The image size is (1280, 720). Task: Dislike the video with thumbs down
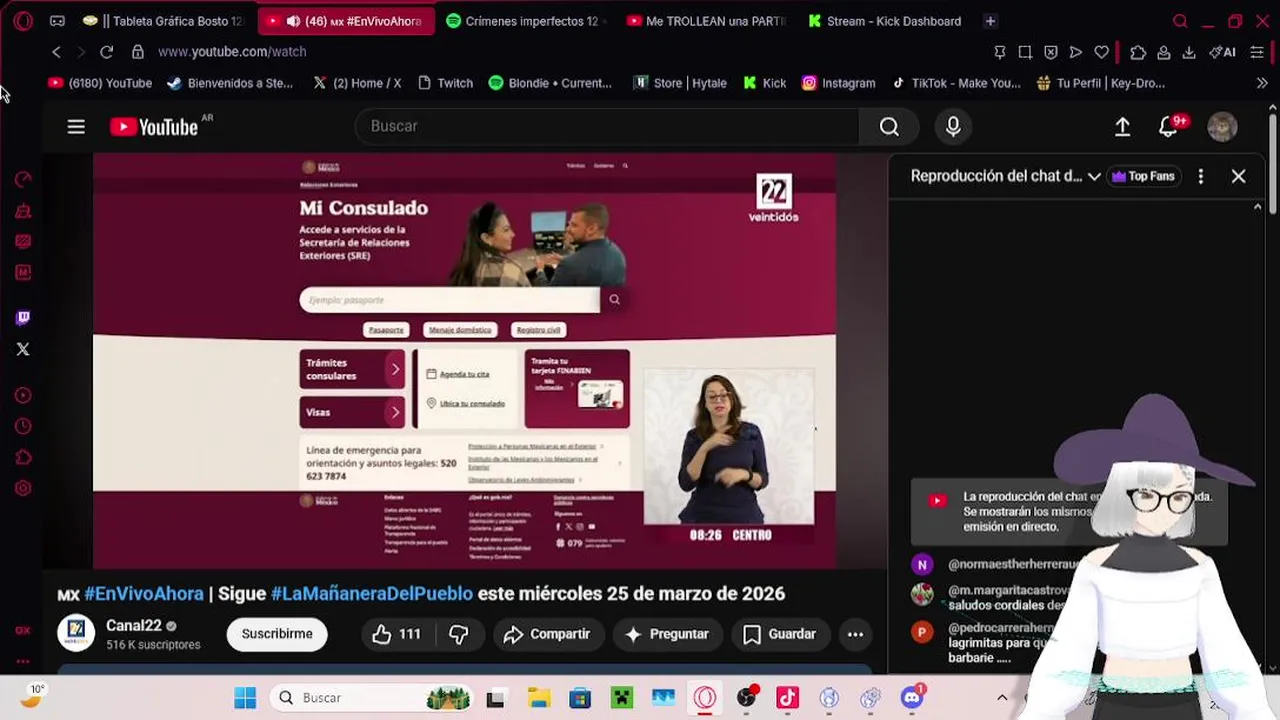[x=459, y=634]
